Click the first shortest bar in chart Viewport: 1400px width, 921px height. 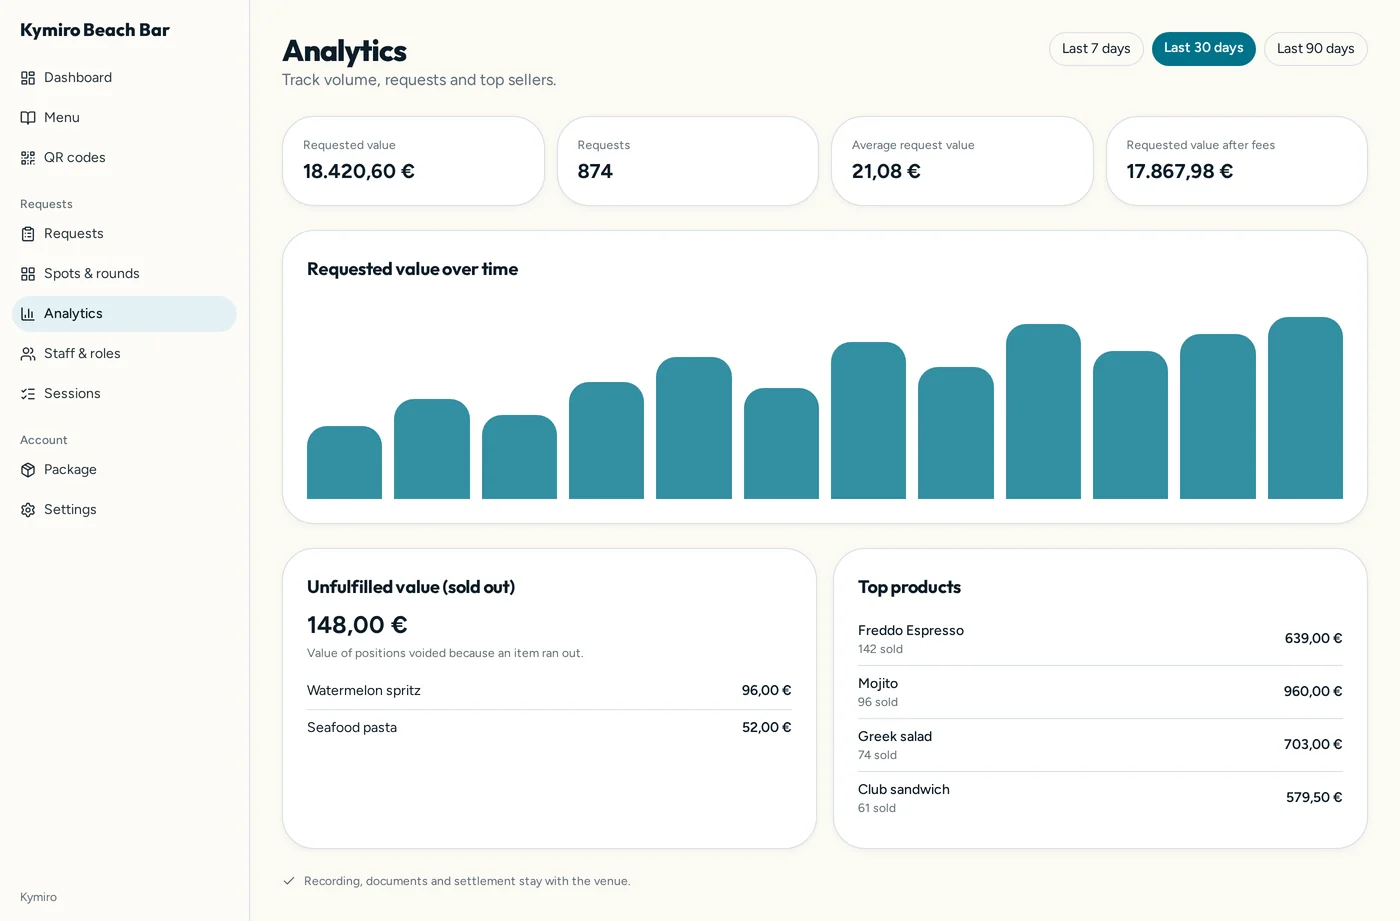[344, 463]
